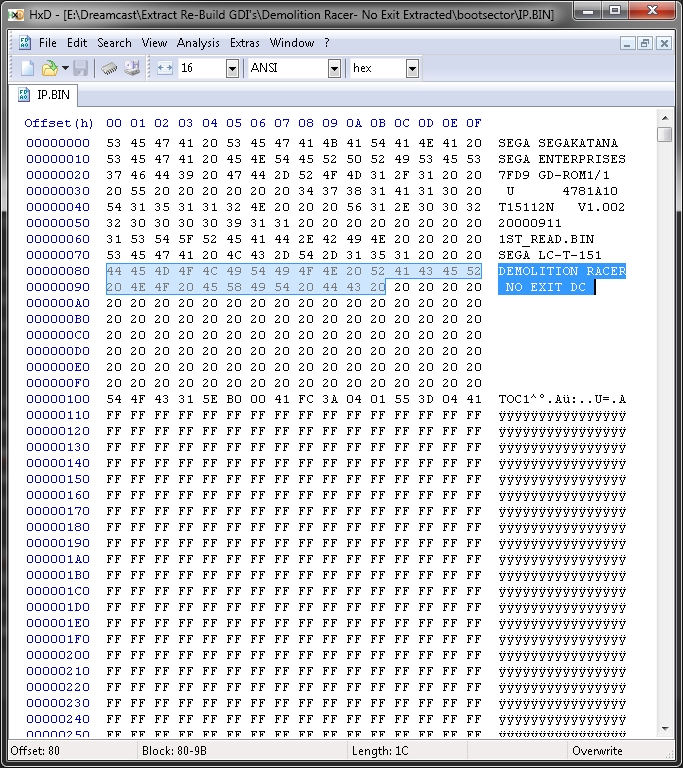Click offset row 00000070
The image size is (683, 768).
pyautogui.click(x=58, y=255)
